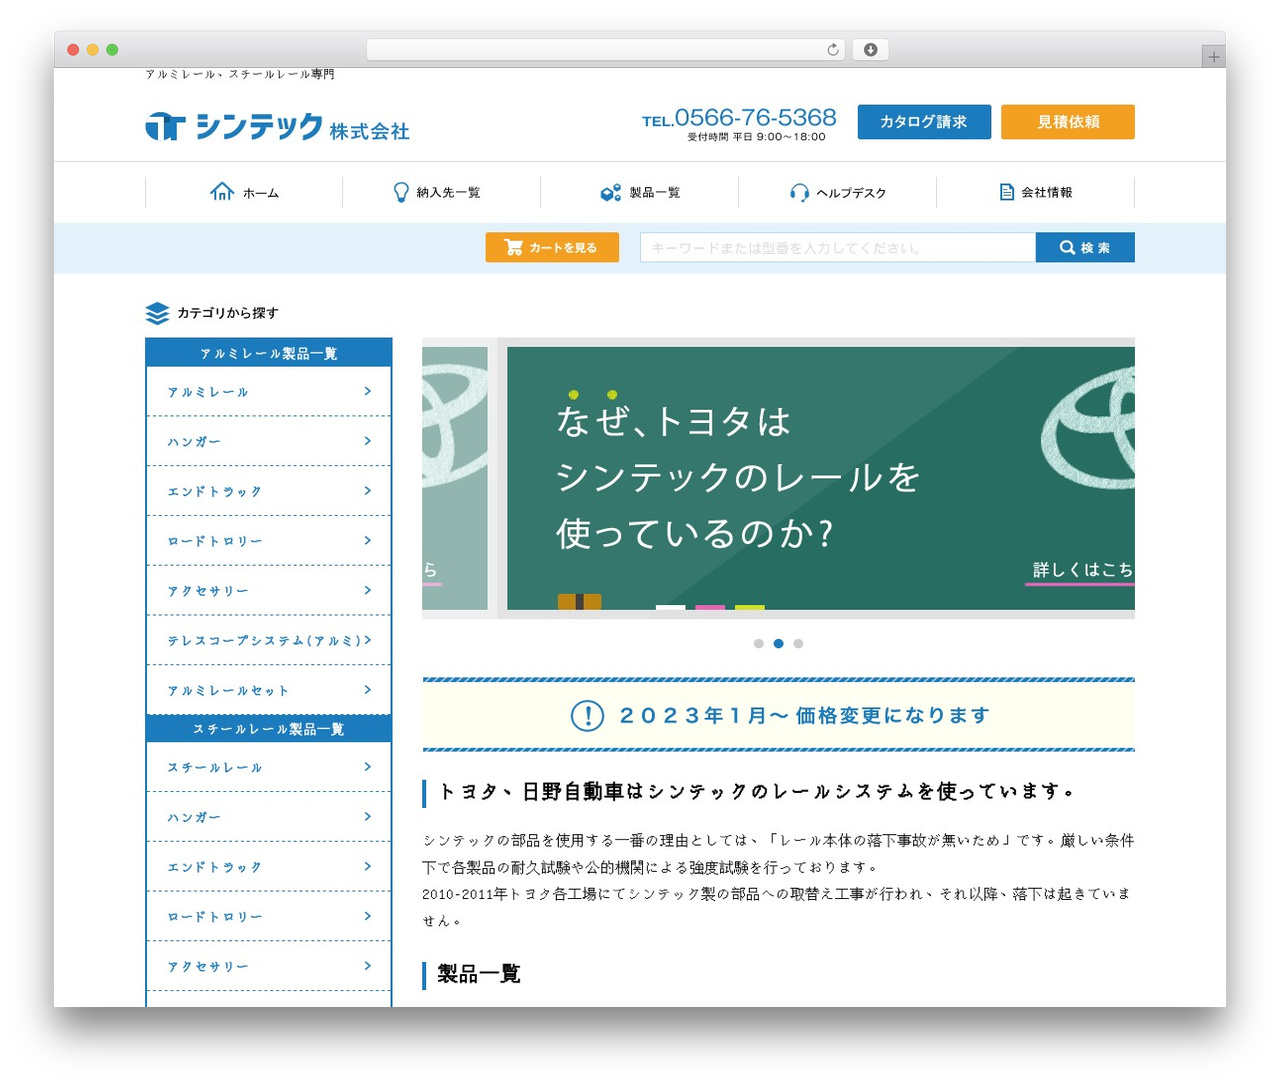The image size is (1280, 1084).
Task: Open the 納入先一覧 menu item
Action: coord(441,192)
